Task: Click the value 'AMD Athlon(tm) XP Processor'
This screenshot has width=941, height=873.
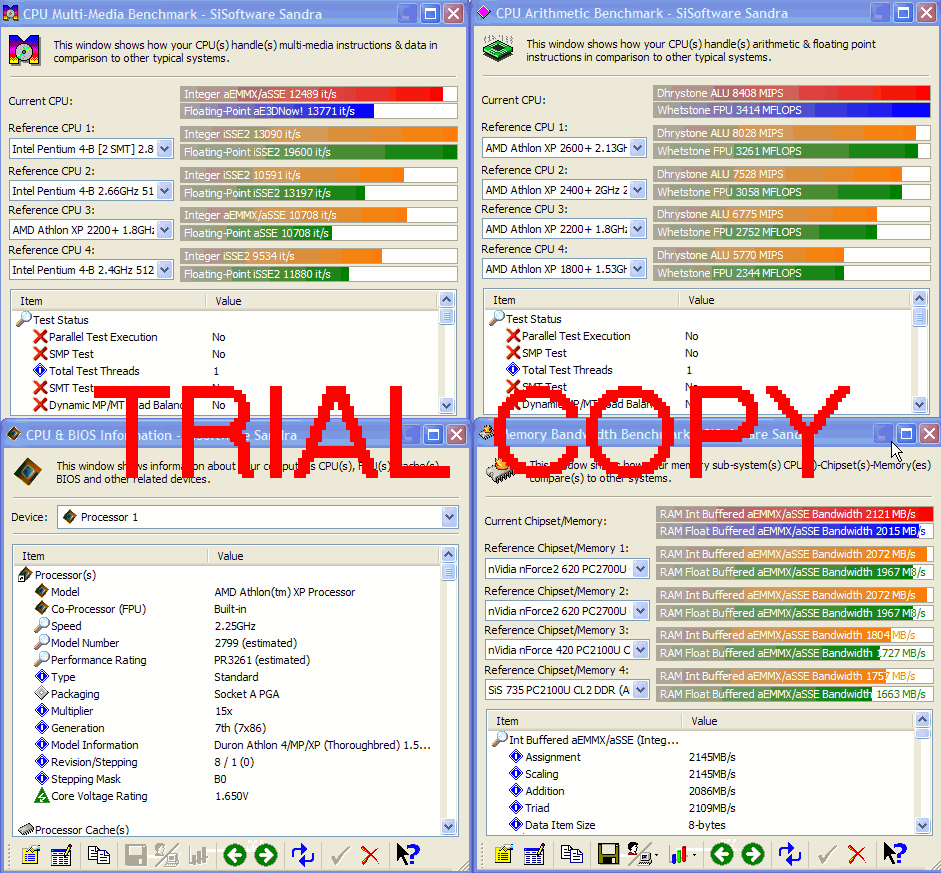Action: click(284, 592)
